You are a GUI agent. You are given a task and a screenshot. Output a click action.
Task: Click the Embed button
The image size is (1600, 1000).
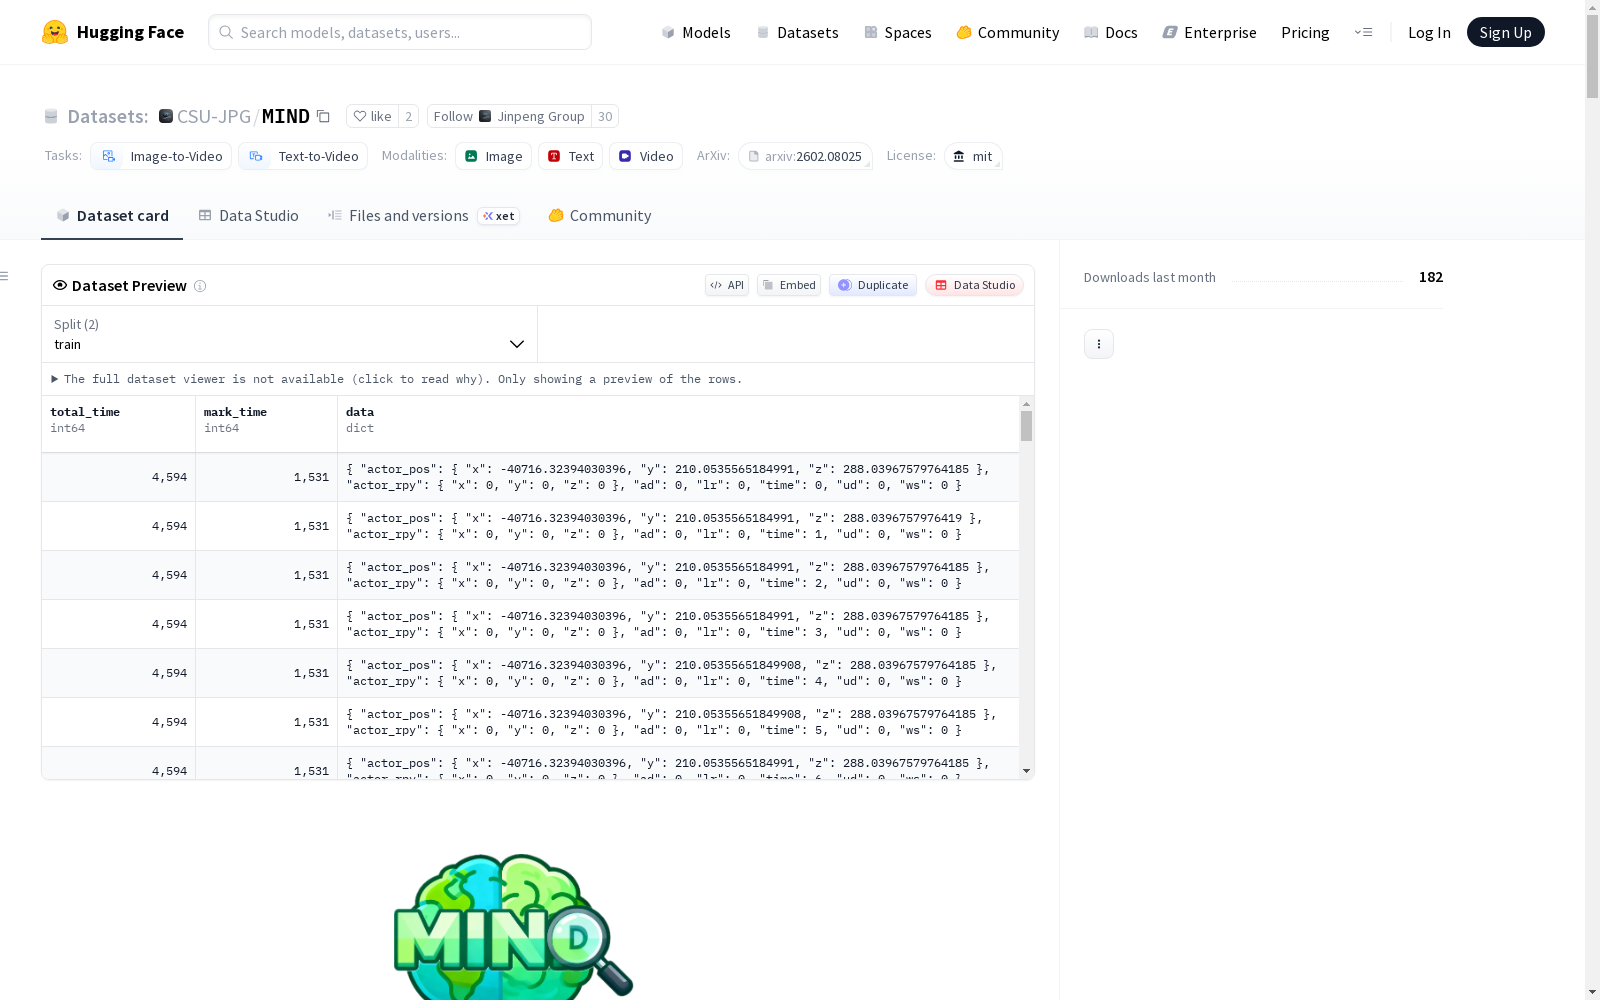click(x=789, y=285)
